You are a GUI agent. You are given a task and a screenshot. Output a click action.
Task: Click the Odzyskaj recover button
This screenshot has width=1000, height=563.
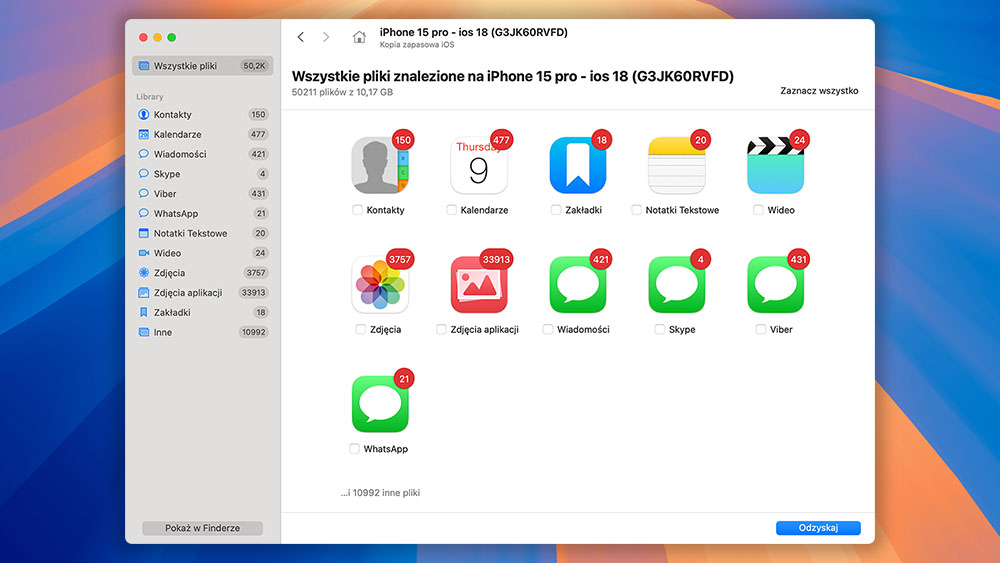click(818, 528)
